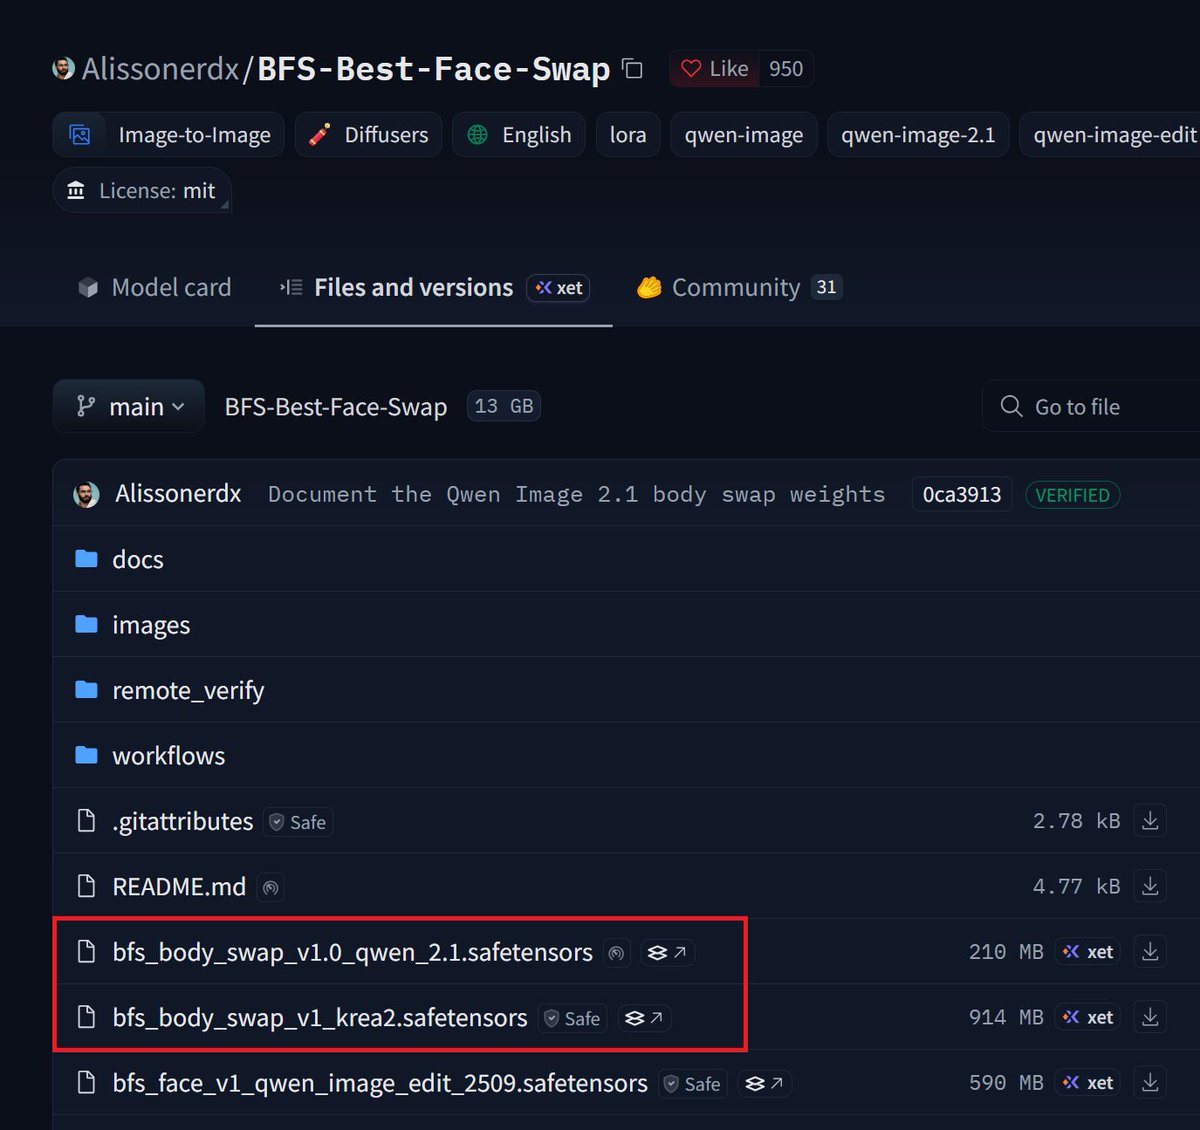
Task: Select the qwen-image tag
Action: pyautogui.click(x=744, y=135)
